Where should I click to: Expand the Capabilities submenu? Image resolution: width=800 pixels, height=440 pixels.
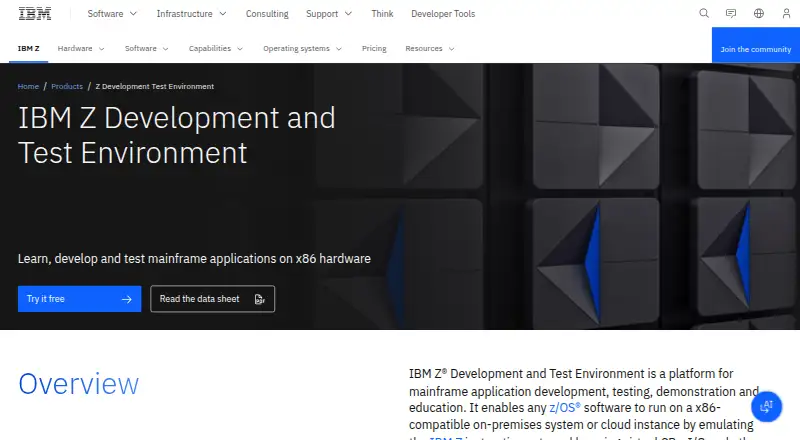pyautogui.click(x=216, y=48)
